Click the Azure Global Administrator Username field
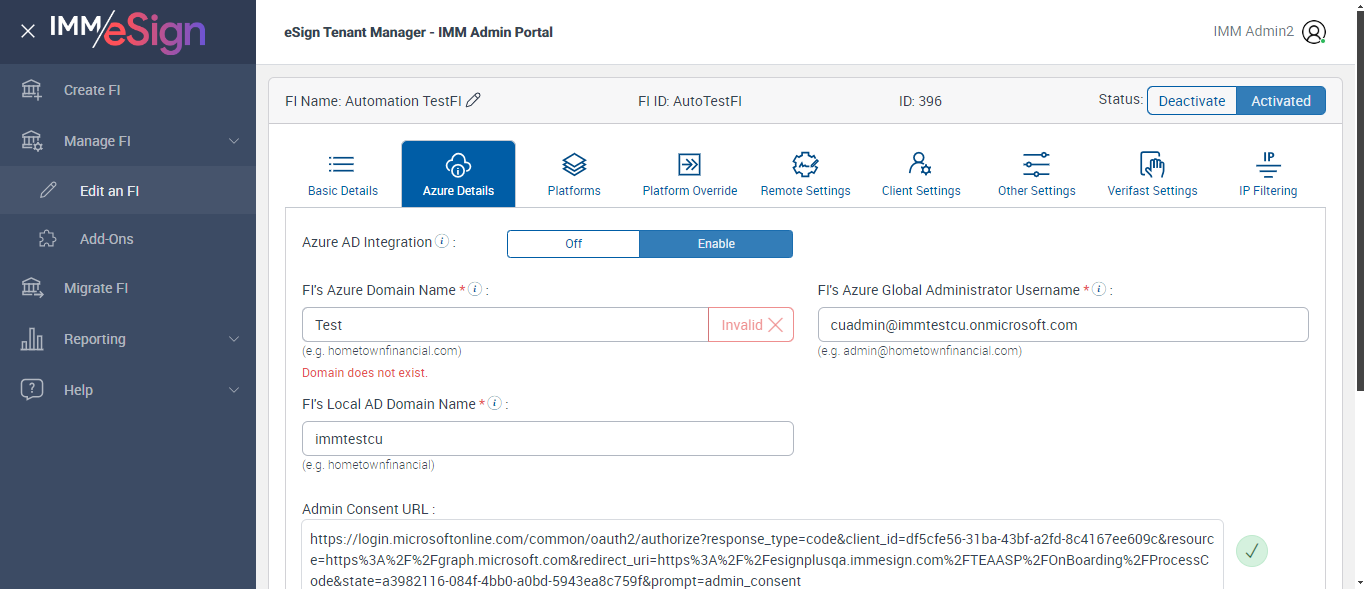Viewport: 1366px width, 589px height. (1063, 325)
